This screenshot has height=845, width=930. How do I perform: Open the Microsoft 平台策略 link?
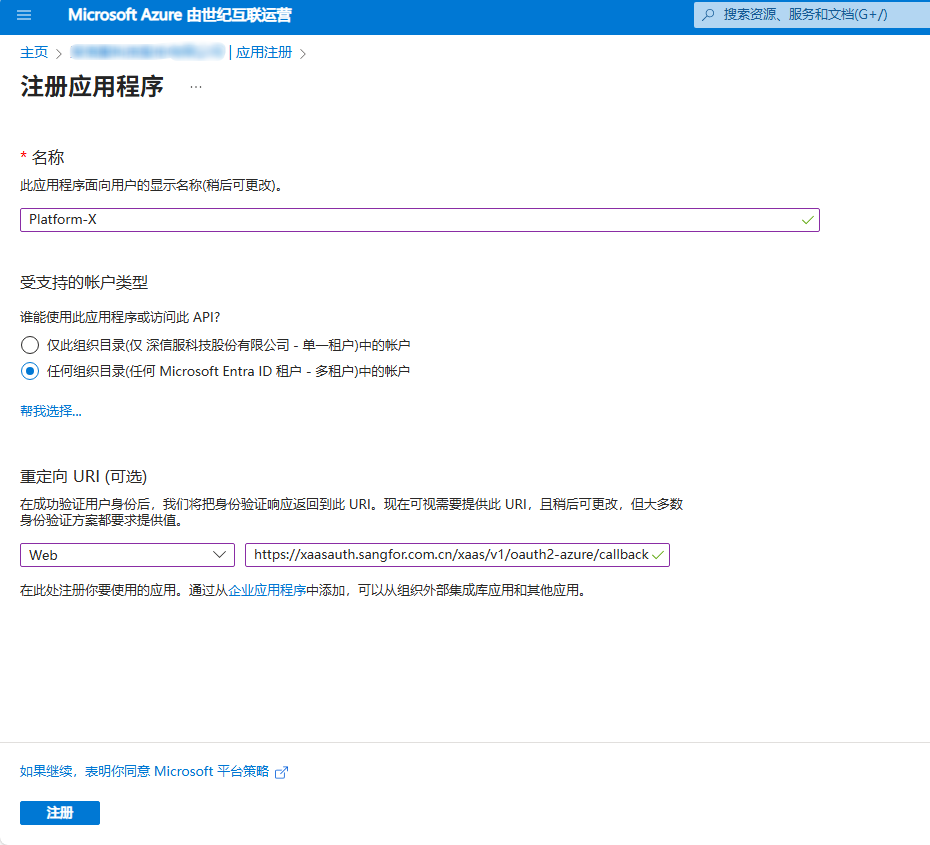(144, 772)
